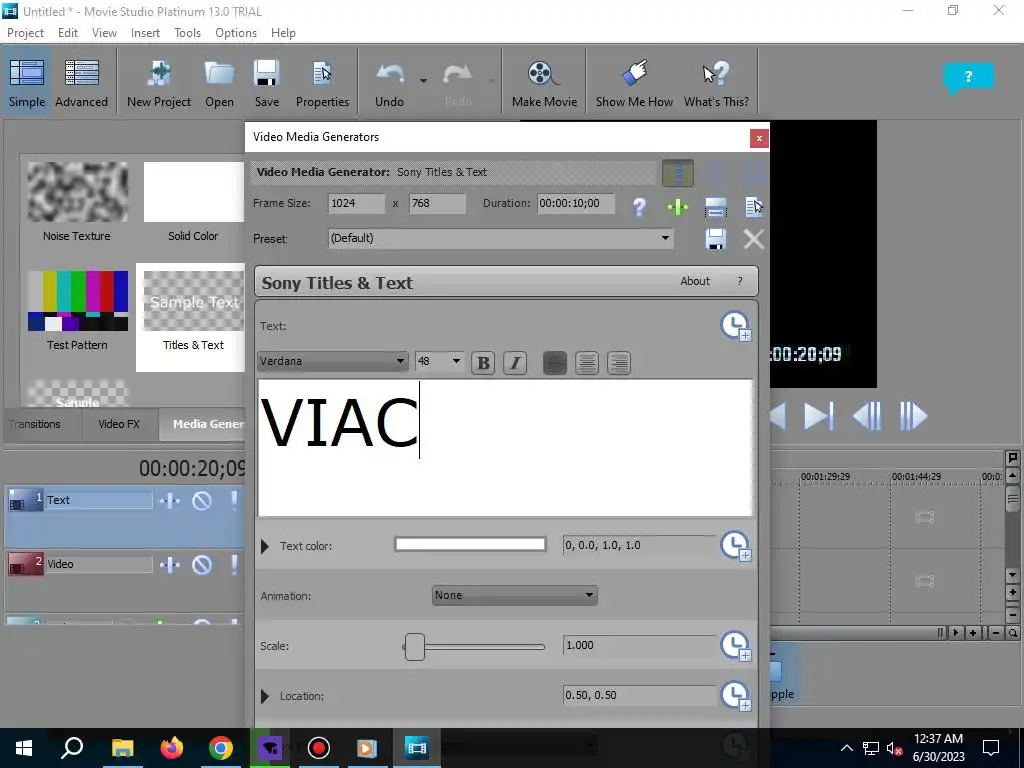The image size is (1024, 768).
Task: Click green Match Event Length icon
Action: (x=677, y=207)
